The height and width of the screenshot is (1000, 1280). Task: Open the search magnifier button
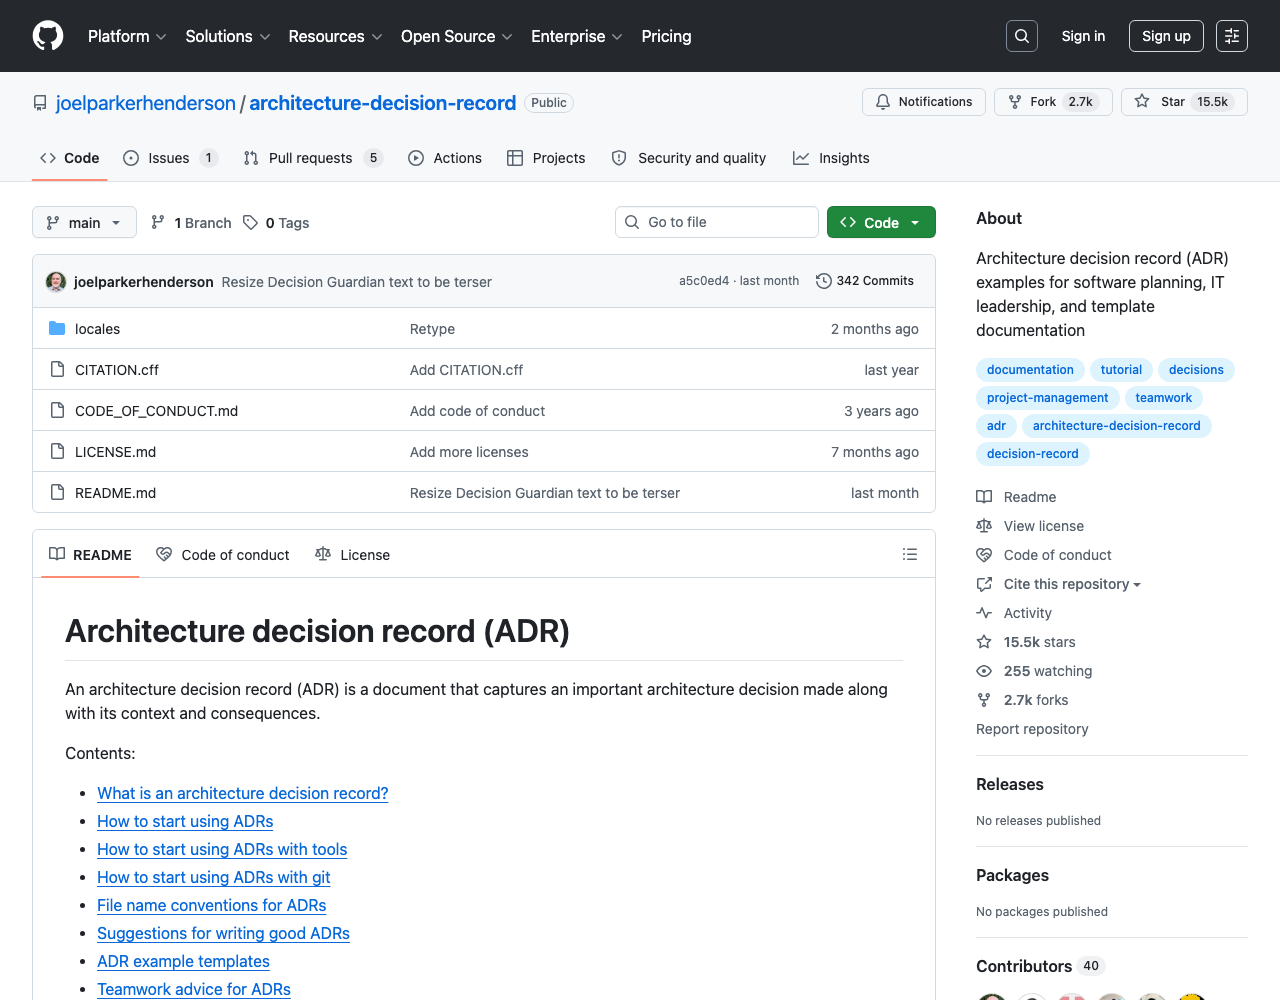1022,36
